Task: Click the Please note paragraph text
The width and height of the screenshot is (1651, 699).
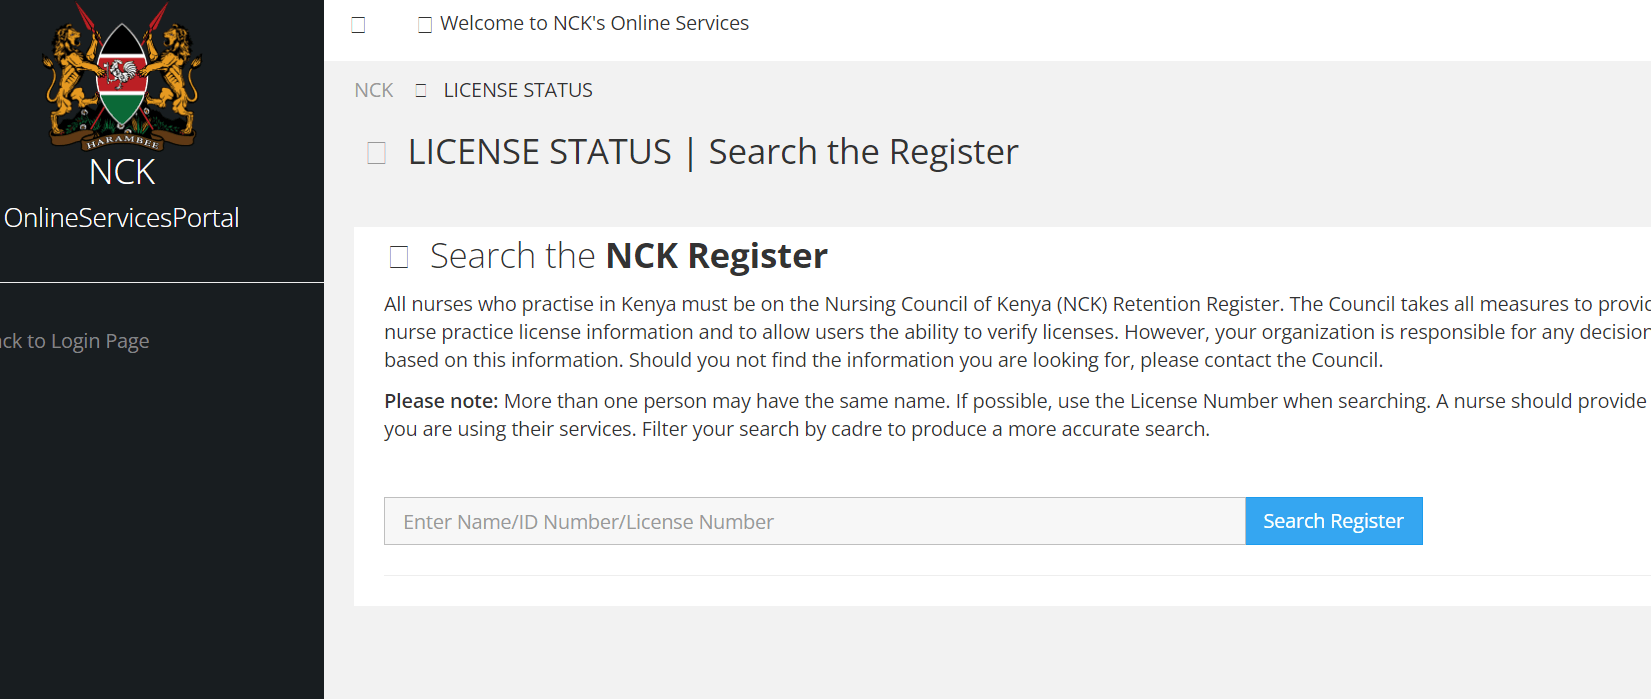Action: tap(900, 414)
